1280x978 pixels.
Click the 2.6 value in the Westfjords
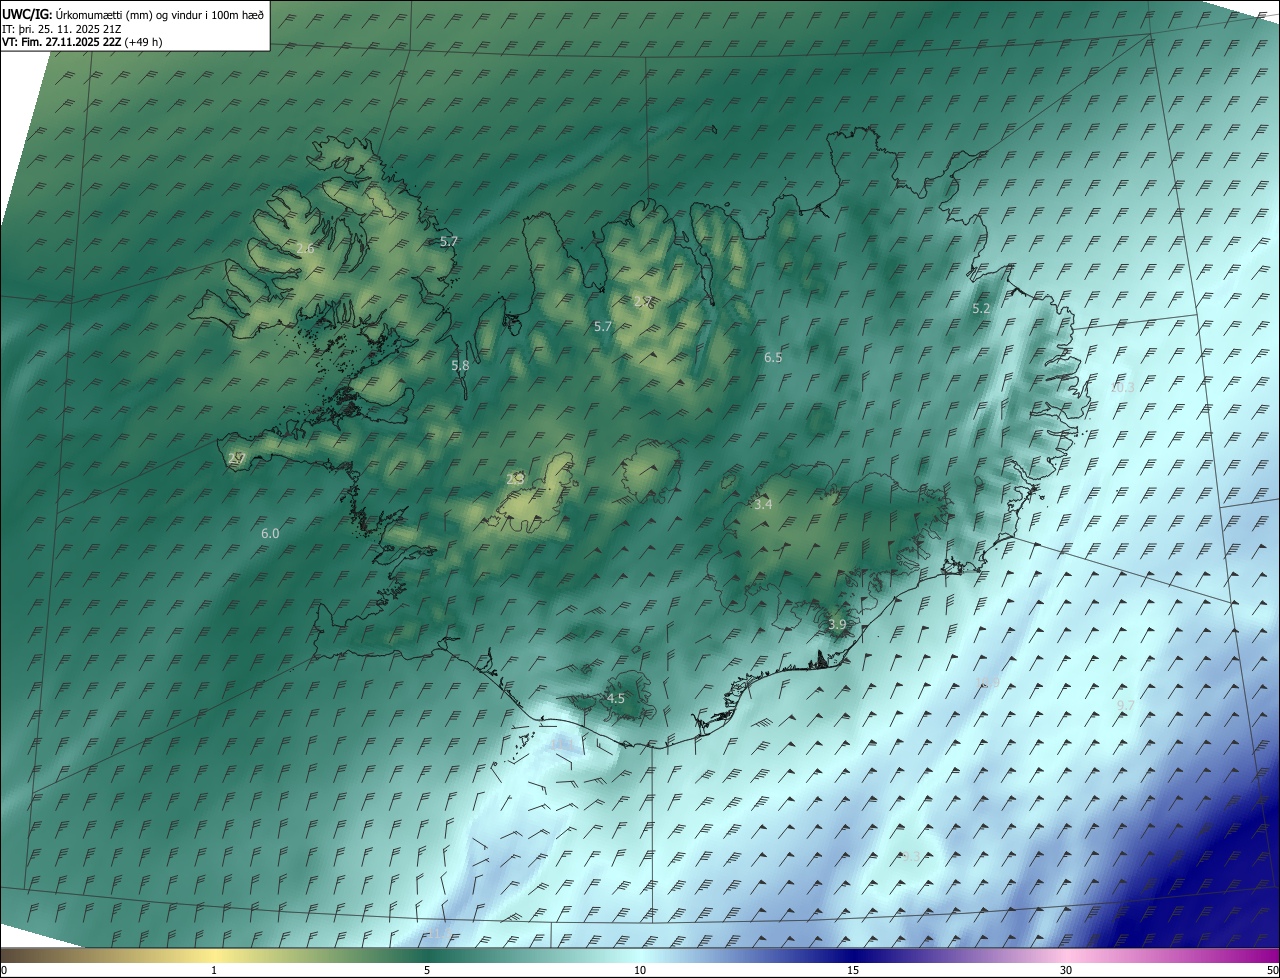(x=306, y=248)
